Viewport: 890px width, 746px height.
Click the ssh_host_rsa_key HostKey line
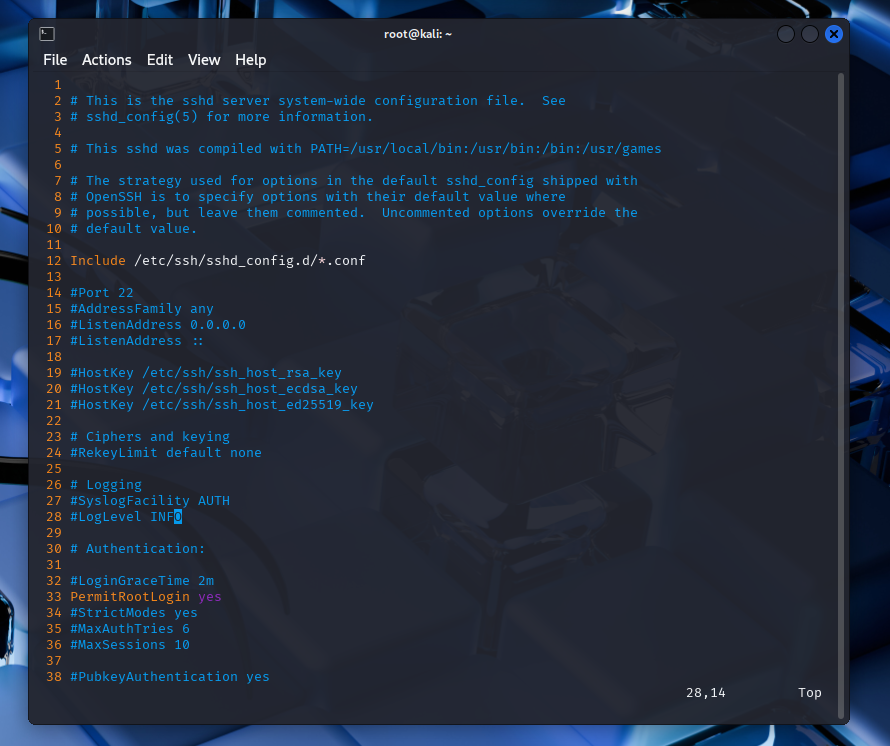(x=205, y=373)
